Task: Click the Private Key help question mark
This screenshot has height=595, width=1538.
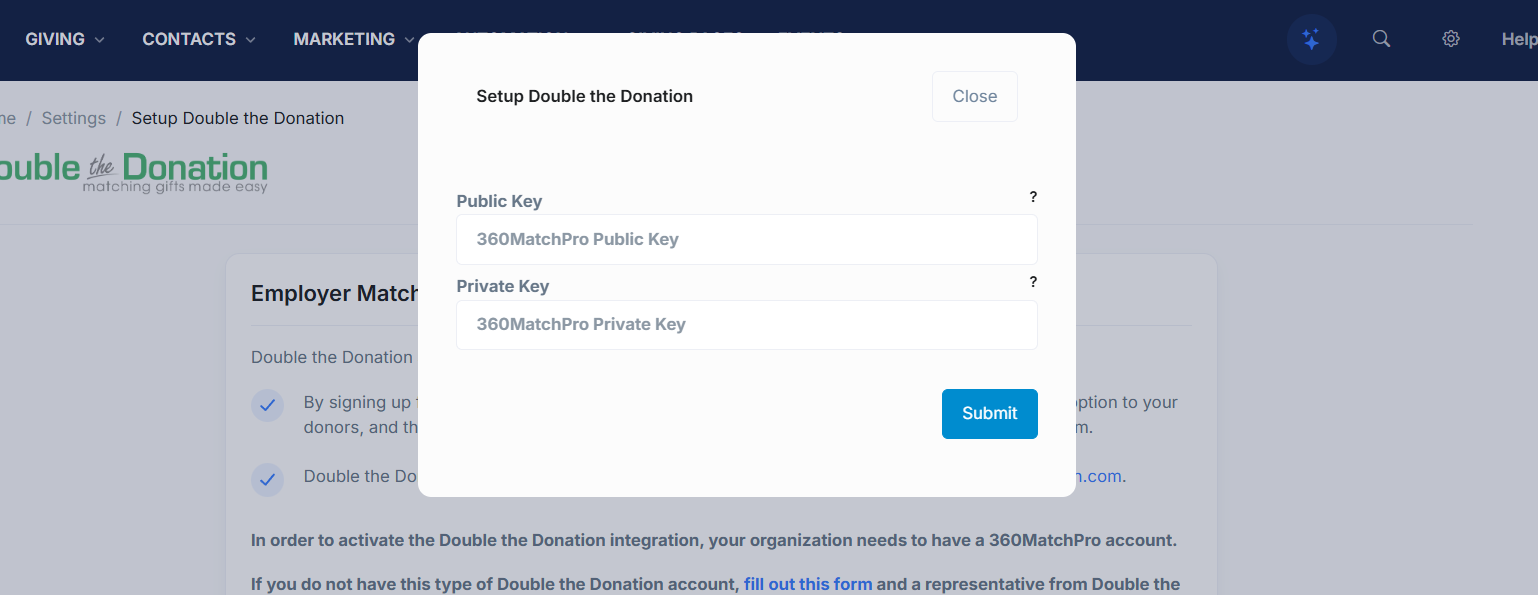Action: pos(1033,282)
